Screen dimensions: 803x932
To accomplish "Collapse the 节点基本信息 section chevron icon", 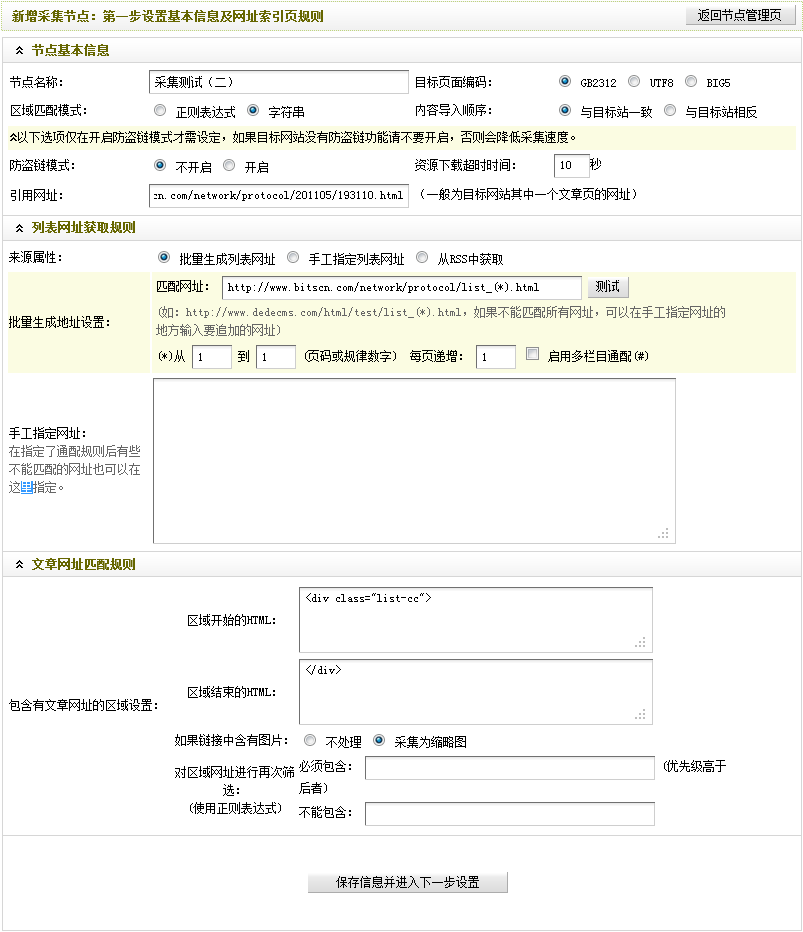I will pyautogui.click(x=19, y=50).
